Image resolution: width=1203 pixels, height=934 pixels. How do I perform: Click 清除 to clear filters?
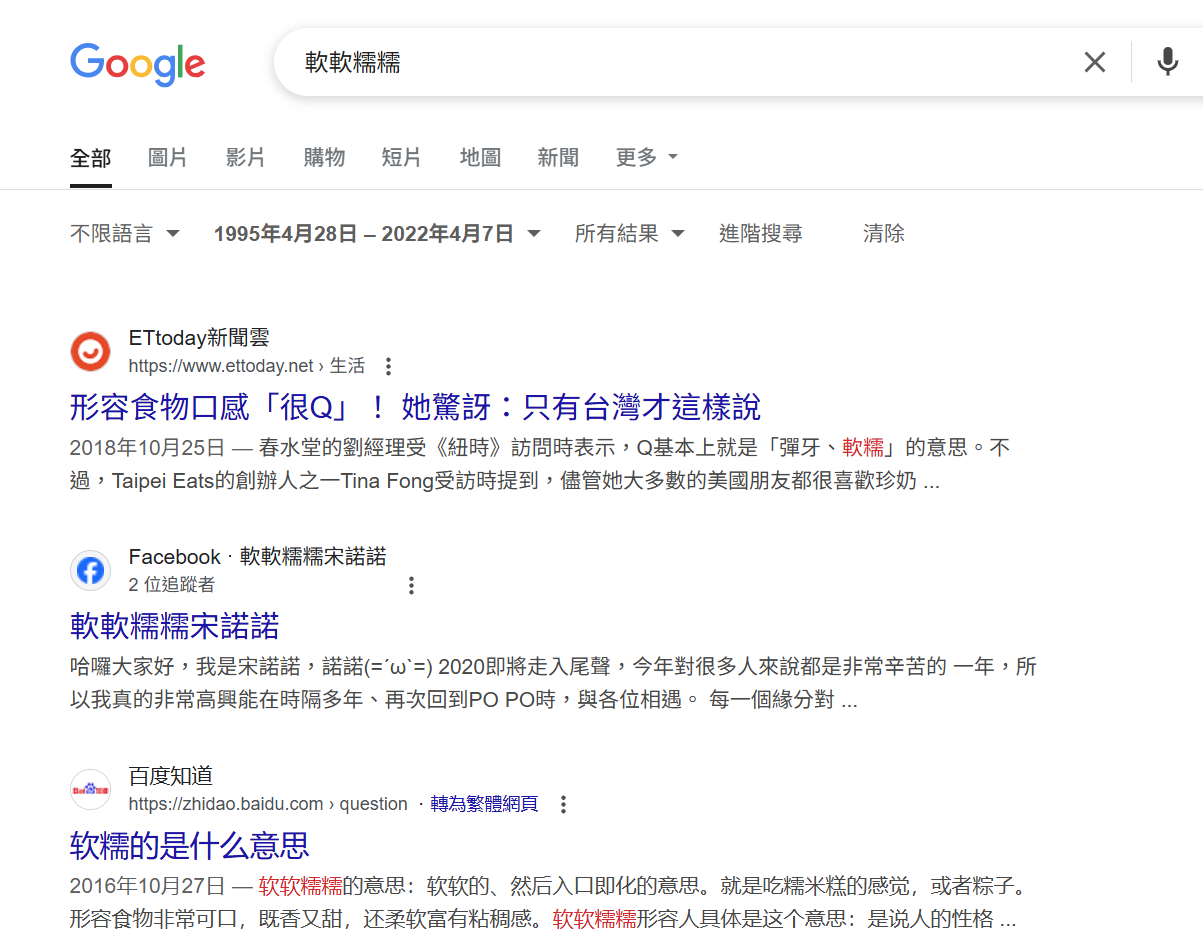(x=884, y=234)
